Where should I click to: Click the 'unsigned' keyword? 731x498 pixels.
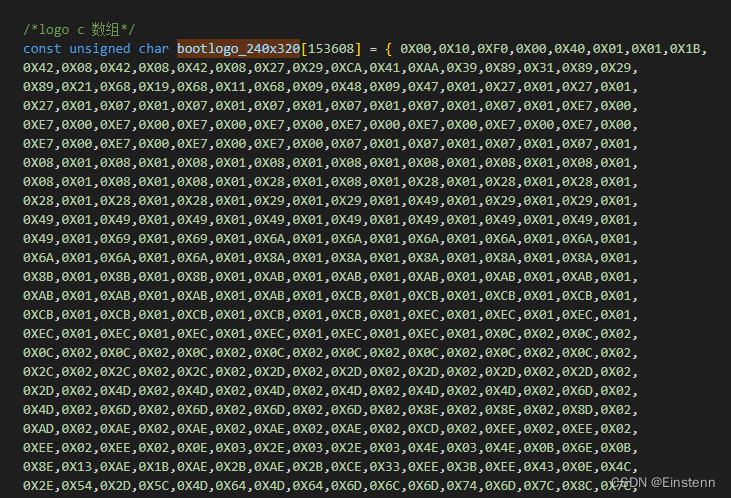100,49
